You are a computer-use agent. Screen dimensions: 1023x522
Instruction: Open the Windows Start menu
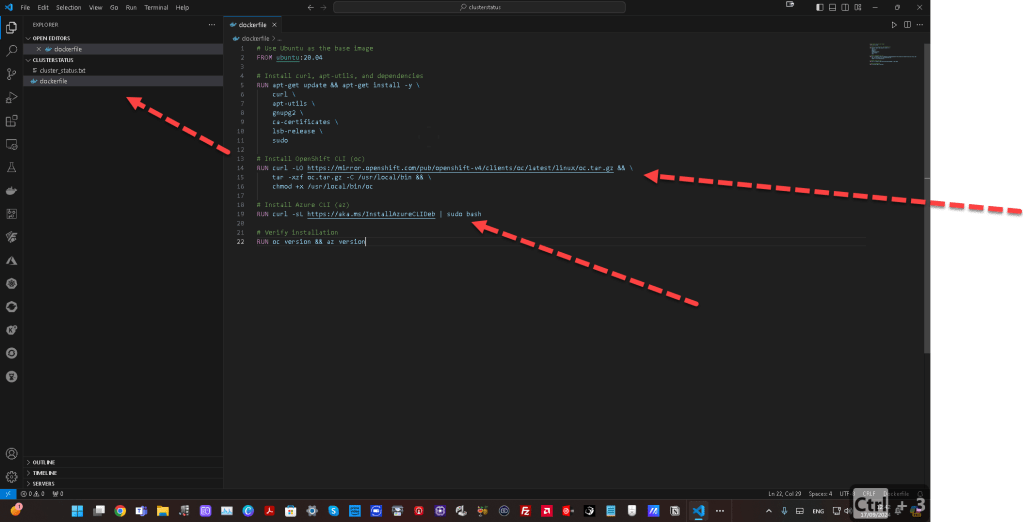(77, 511)
